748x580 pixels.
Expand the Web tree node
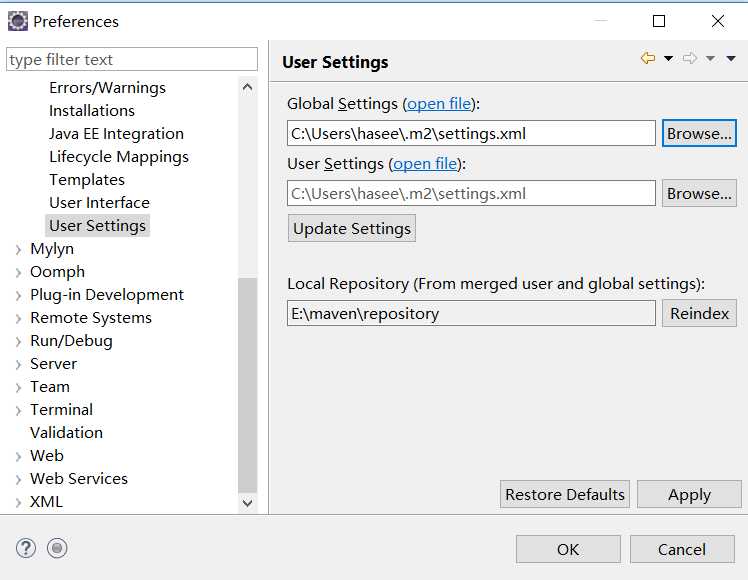pos(18,456)
